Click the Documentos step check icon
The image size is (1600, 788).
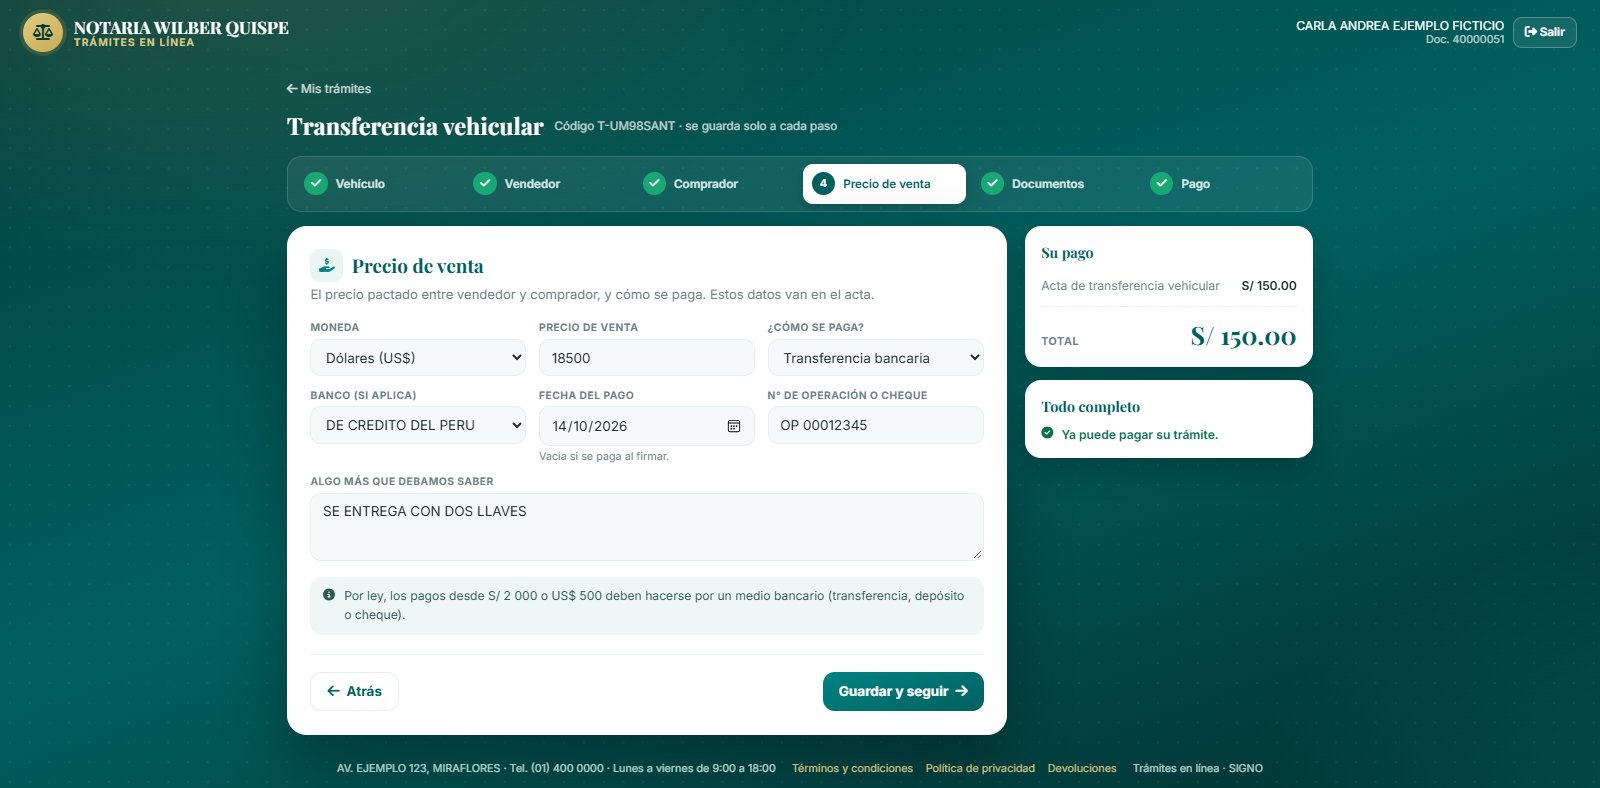click(x=992, y=184)
